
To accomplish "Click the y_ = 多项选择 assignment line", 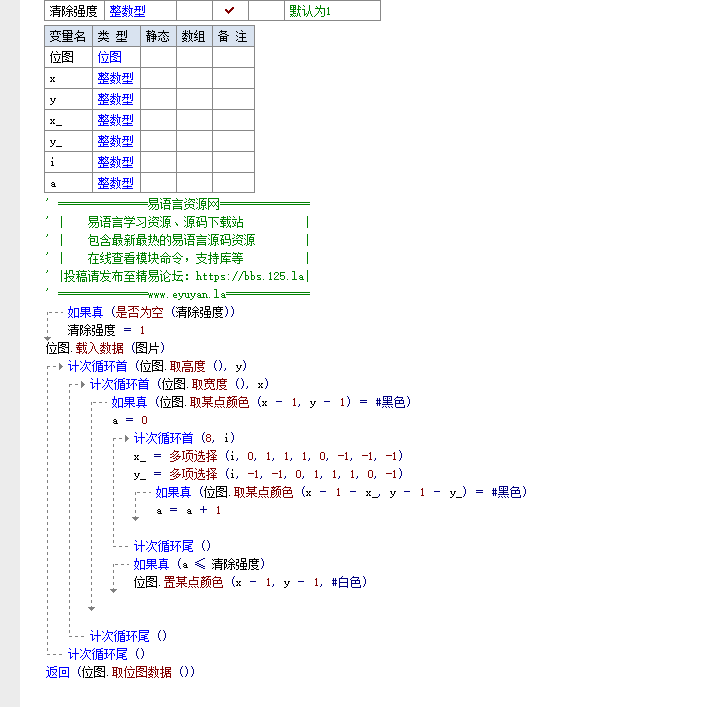I will pyautogui.click(x=268, y=474).
